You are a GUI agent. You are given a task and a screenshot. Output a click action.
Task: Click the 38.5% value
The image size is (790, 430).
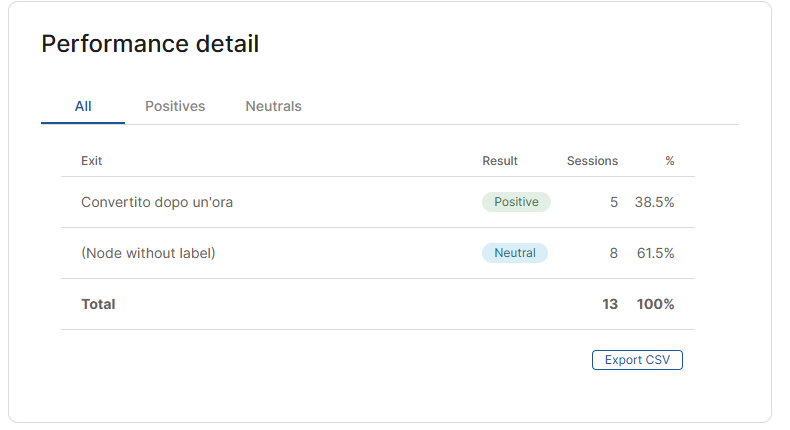pyautogui.click(x=654, y=202)
